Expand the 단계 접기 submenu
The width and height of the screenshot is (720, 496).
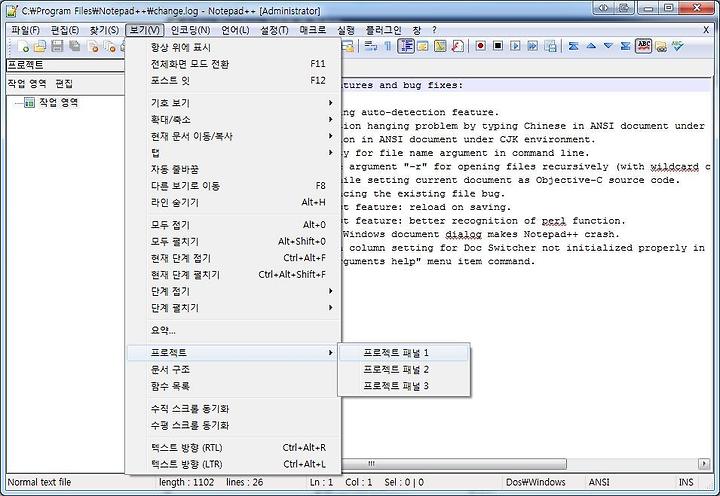click(233, 291)
